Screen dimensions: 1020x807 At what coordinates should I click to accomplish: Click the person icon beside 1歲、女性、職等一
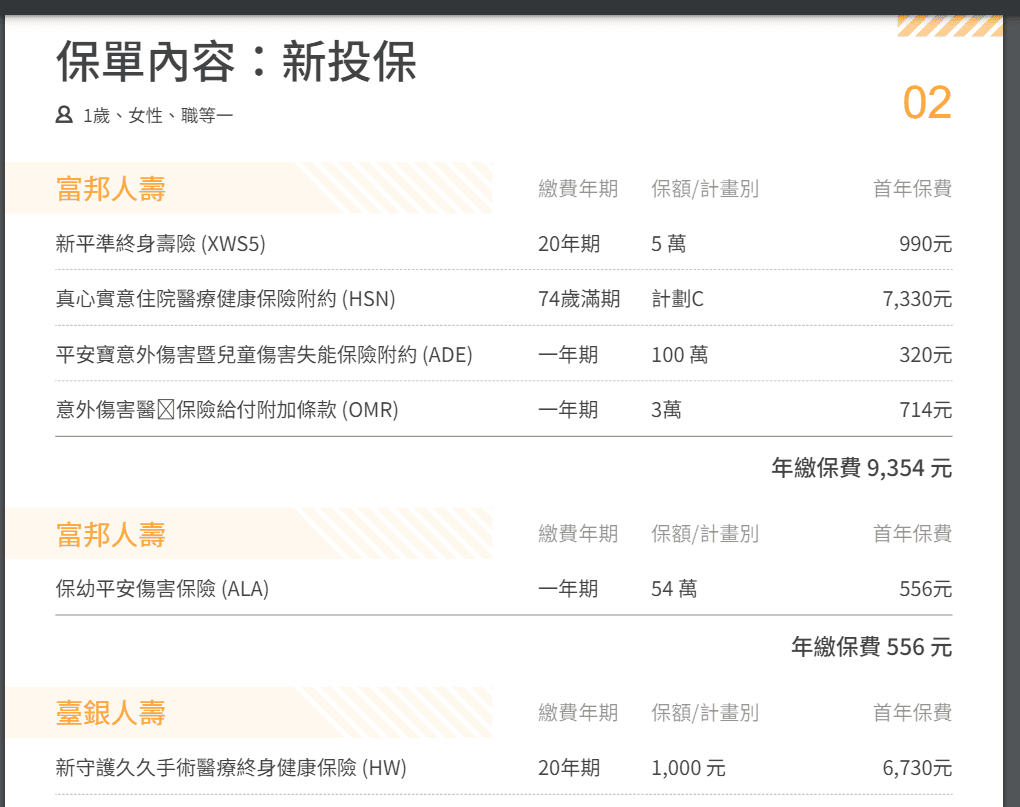pos(64,114)
